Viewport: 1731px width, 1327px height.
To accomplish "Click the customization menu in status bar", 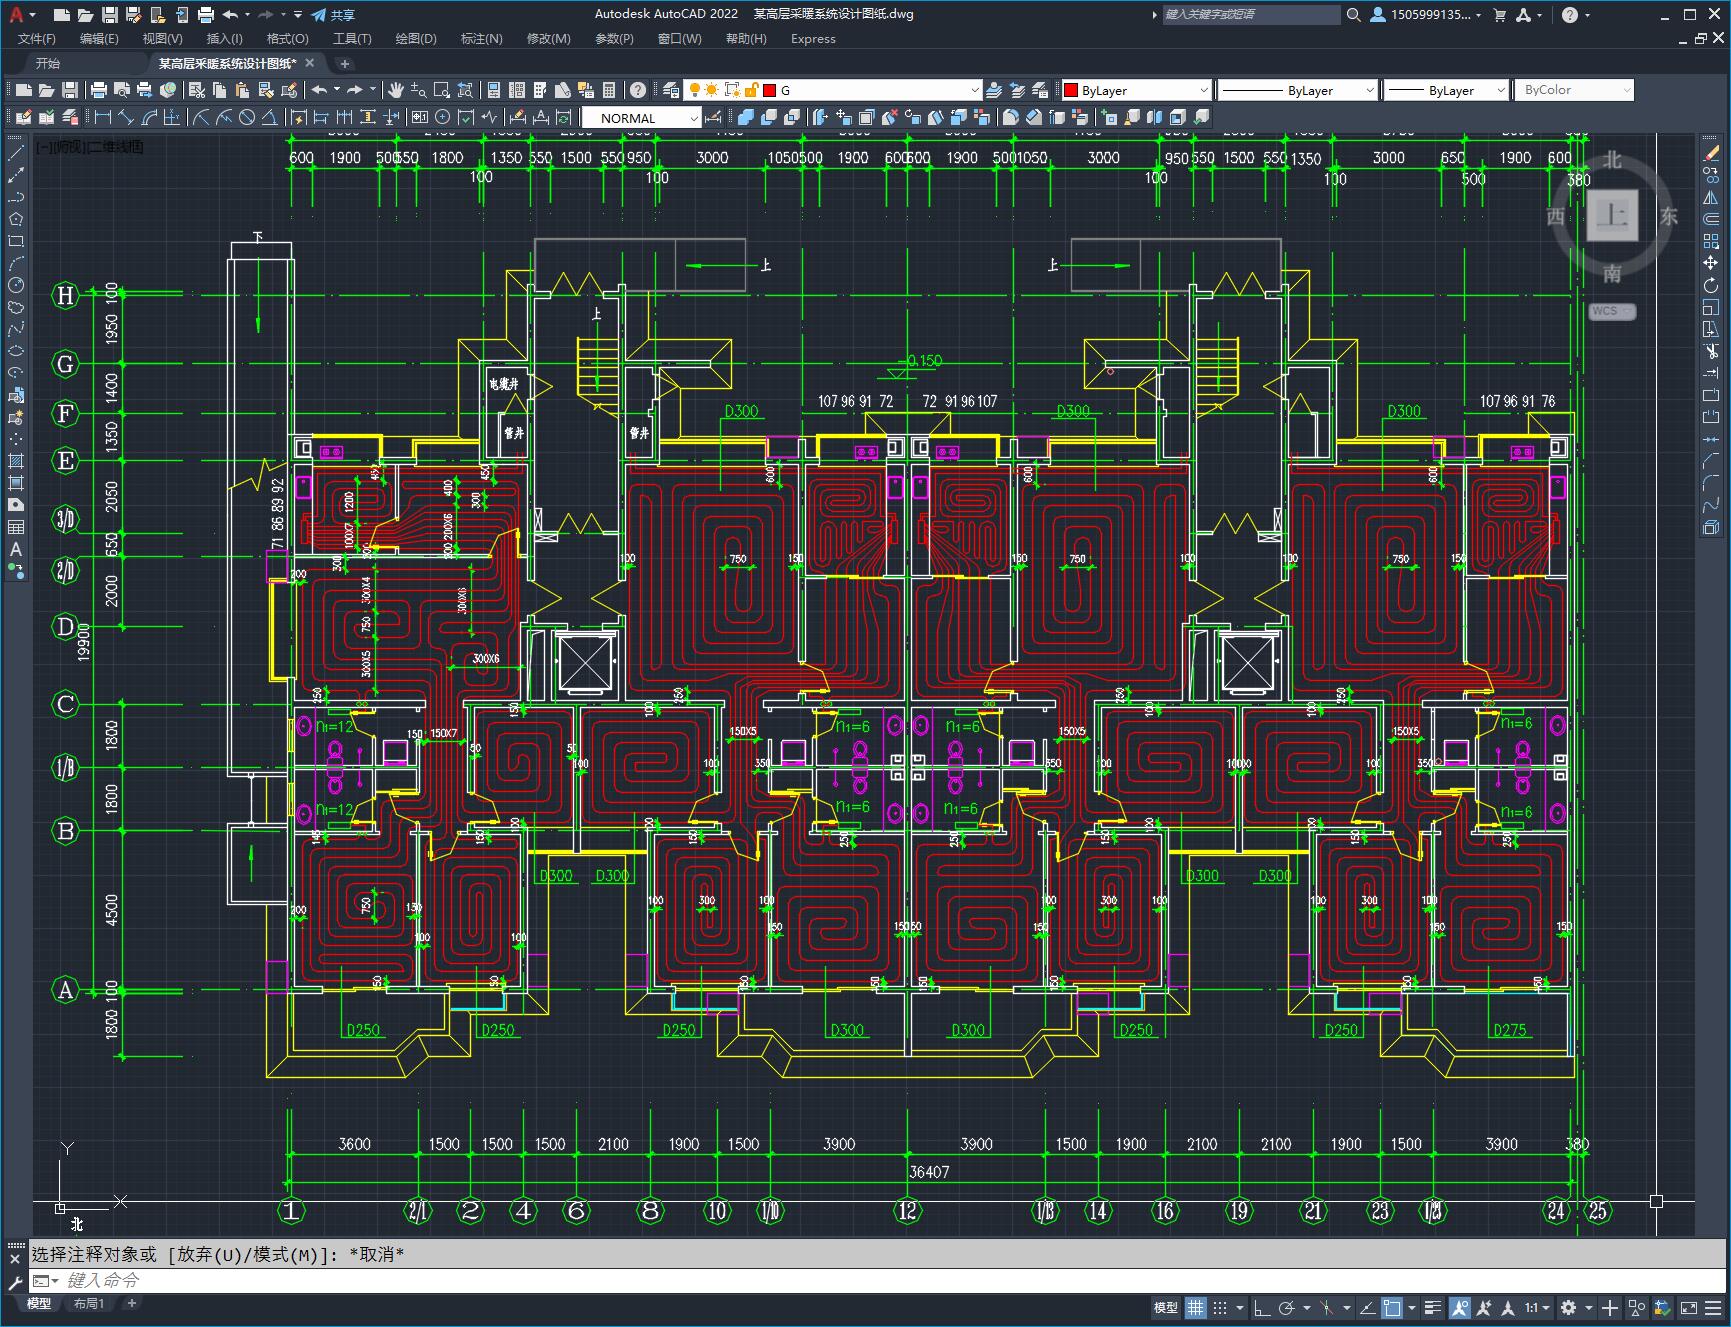I will [1712, 1307].
